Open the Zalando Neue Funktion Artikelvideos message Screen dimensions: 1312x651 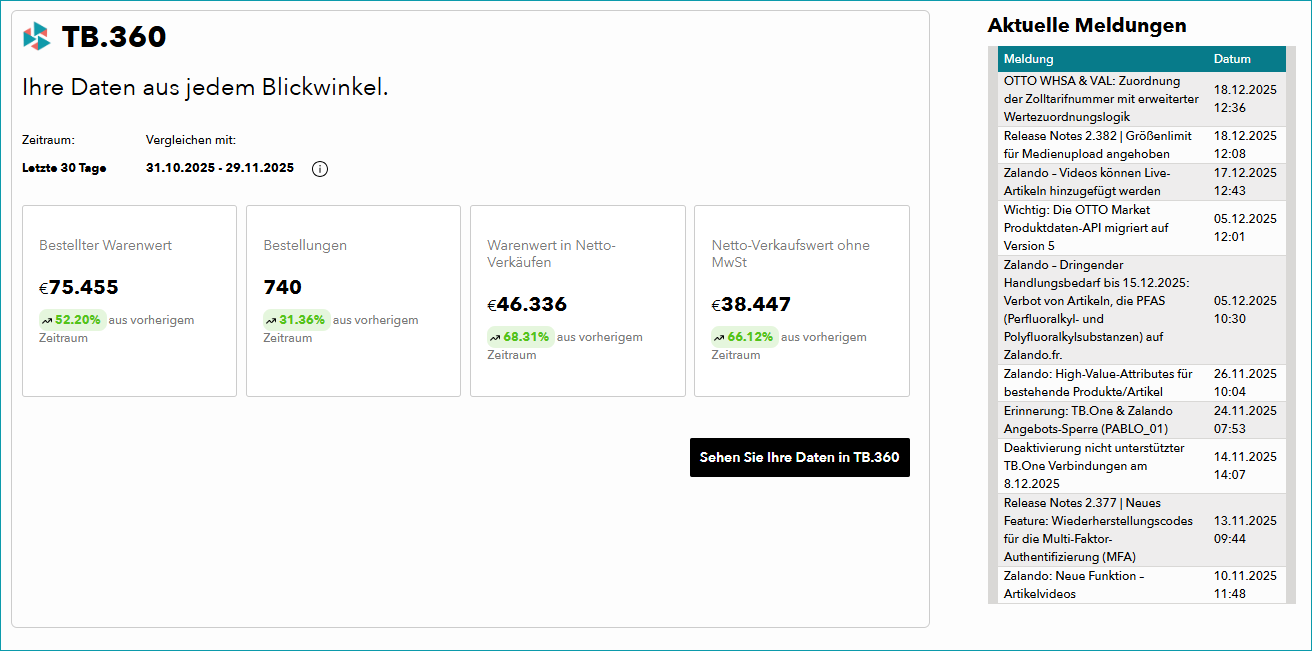tap(1074, 585)
